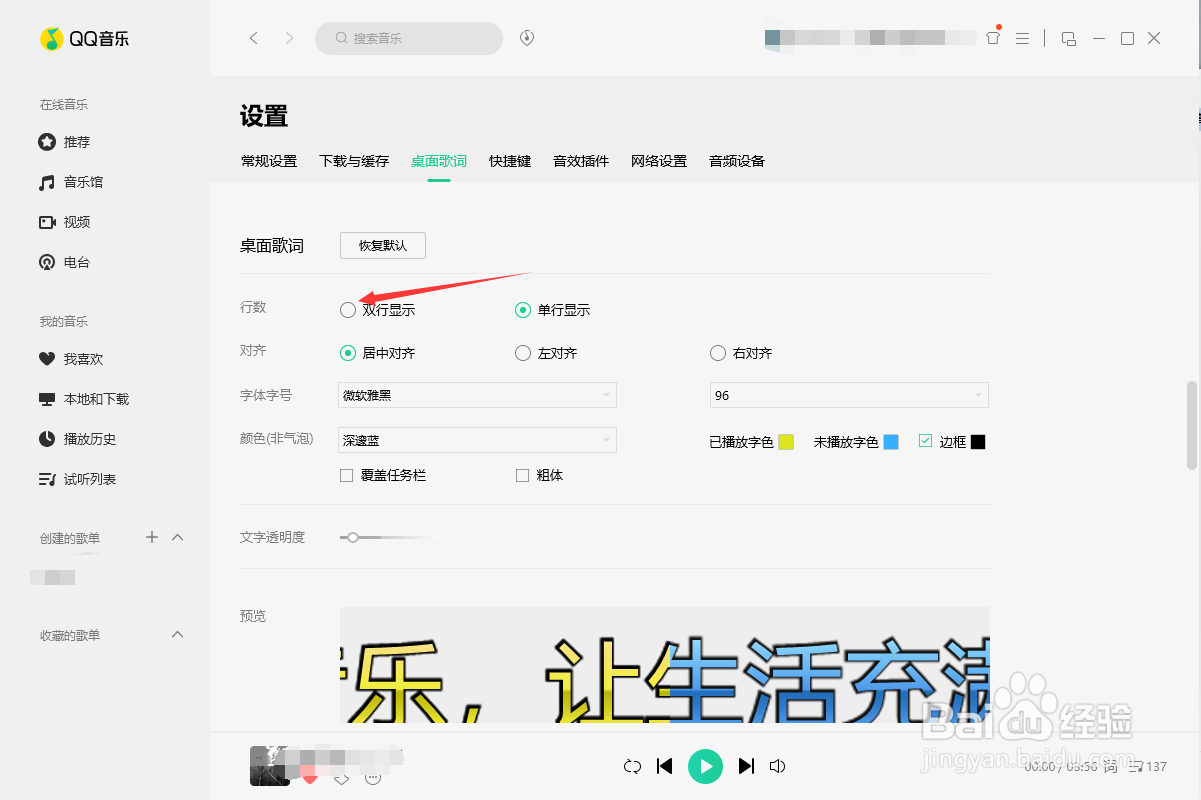Screen dimensions: 1201x800
Task: Click inside the 搜索音乐 search field
Action: pyautogui.click(x=409, y=38)
